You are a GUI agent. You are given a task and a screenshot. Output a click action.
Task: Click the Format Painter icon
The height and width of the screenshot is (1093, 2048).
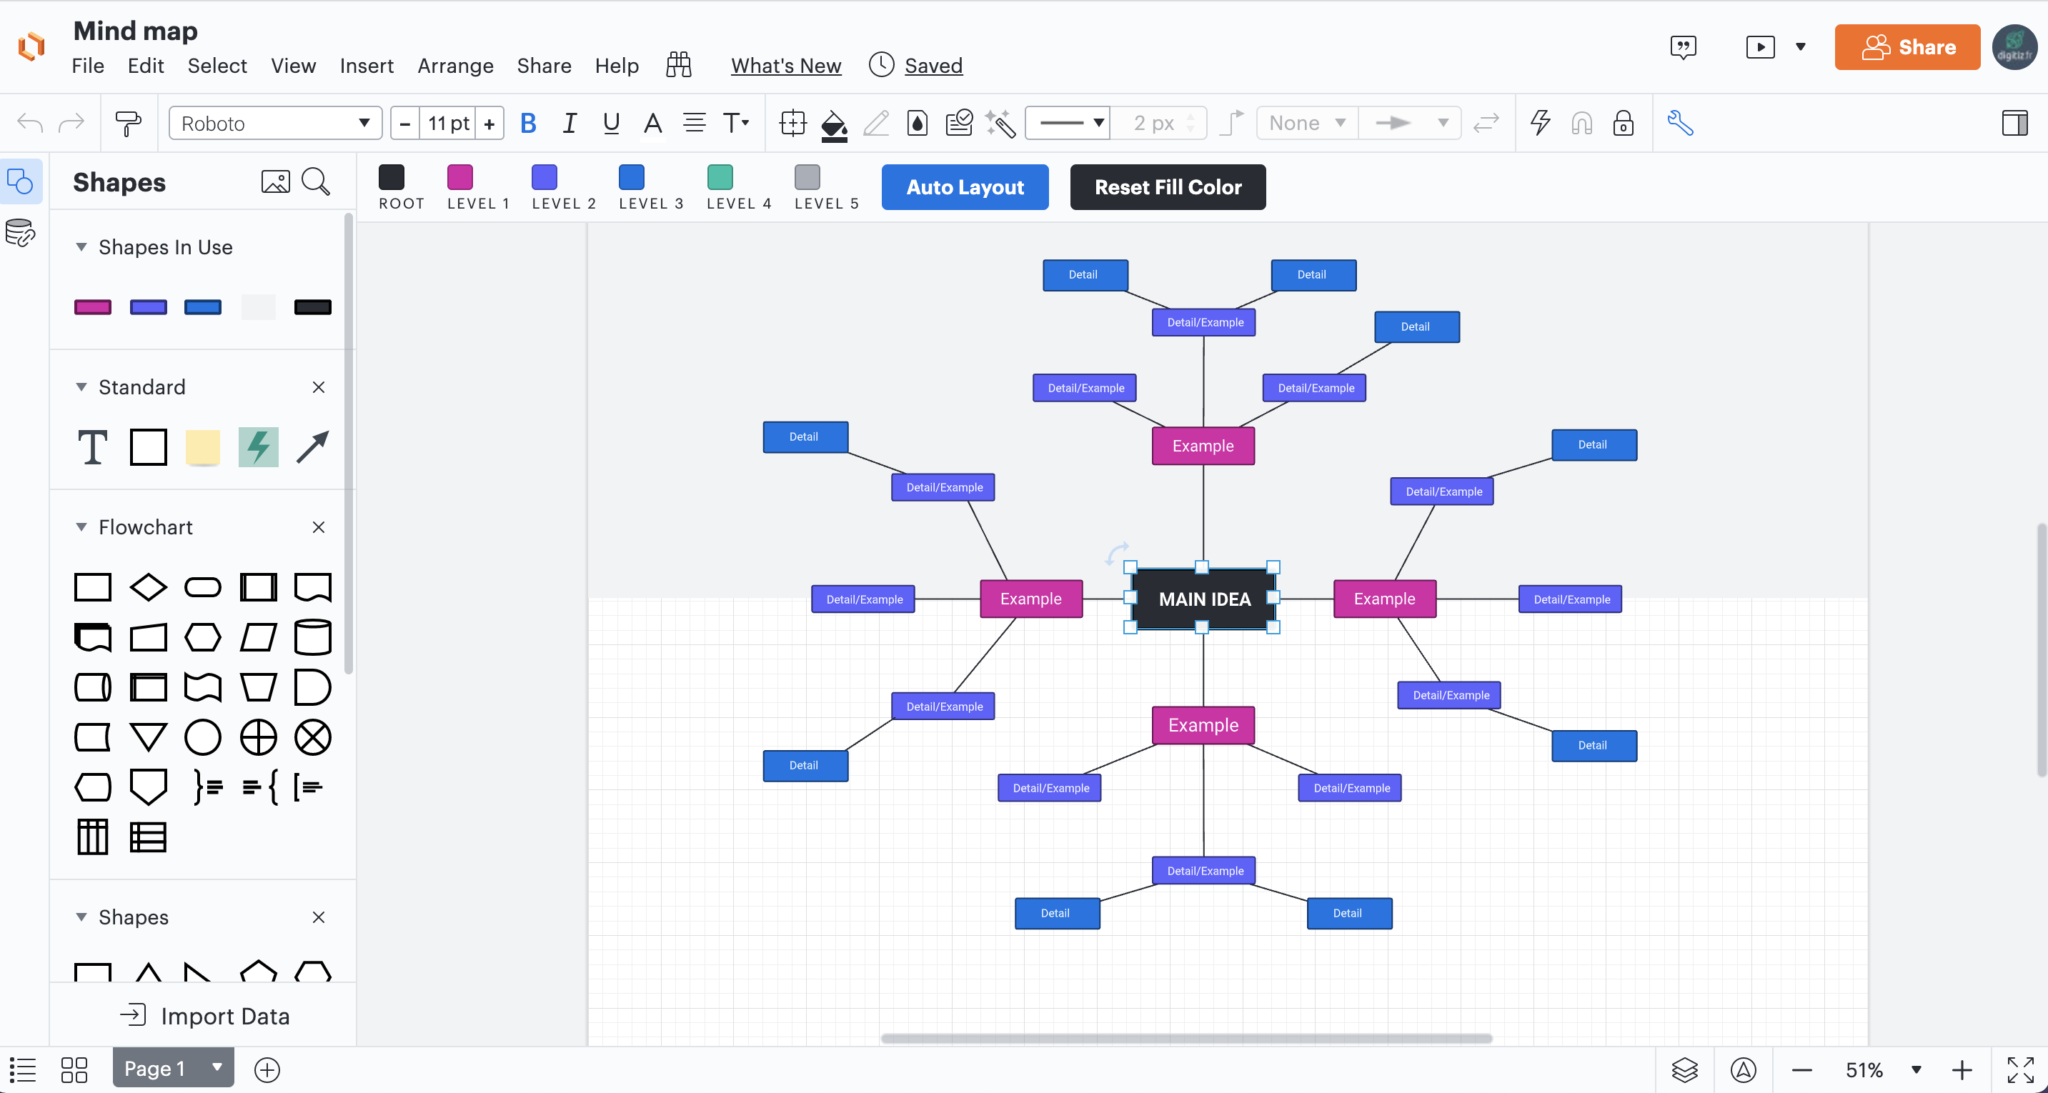128,123
